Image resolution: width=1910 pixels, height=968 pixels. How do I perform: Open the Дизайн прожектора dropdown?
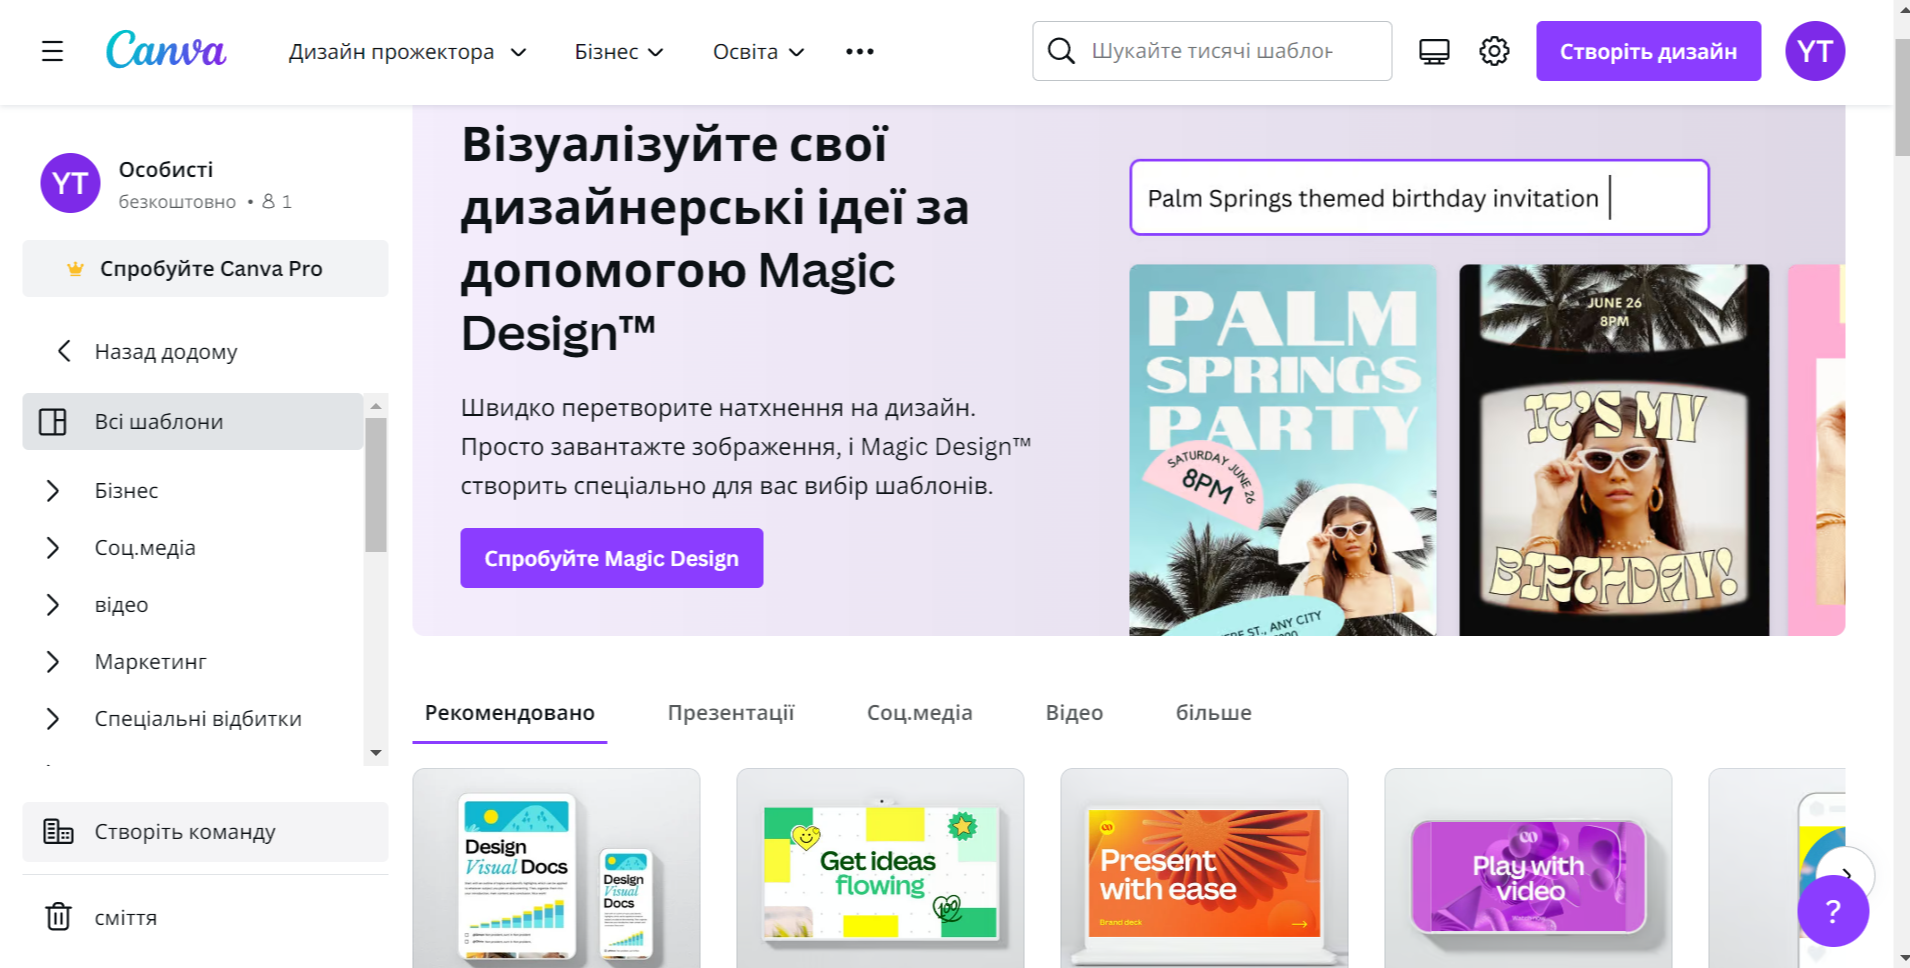[407, 51]
